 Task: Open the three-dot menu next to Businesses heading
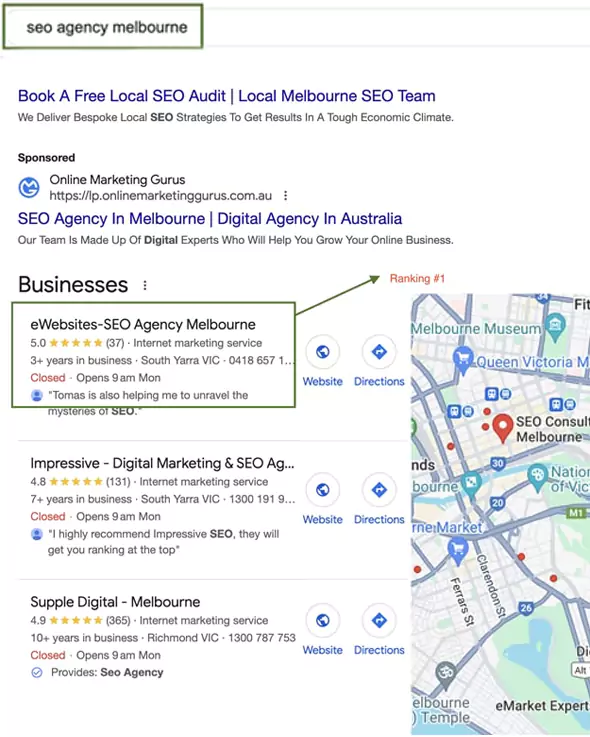pos(145,285)
